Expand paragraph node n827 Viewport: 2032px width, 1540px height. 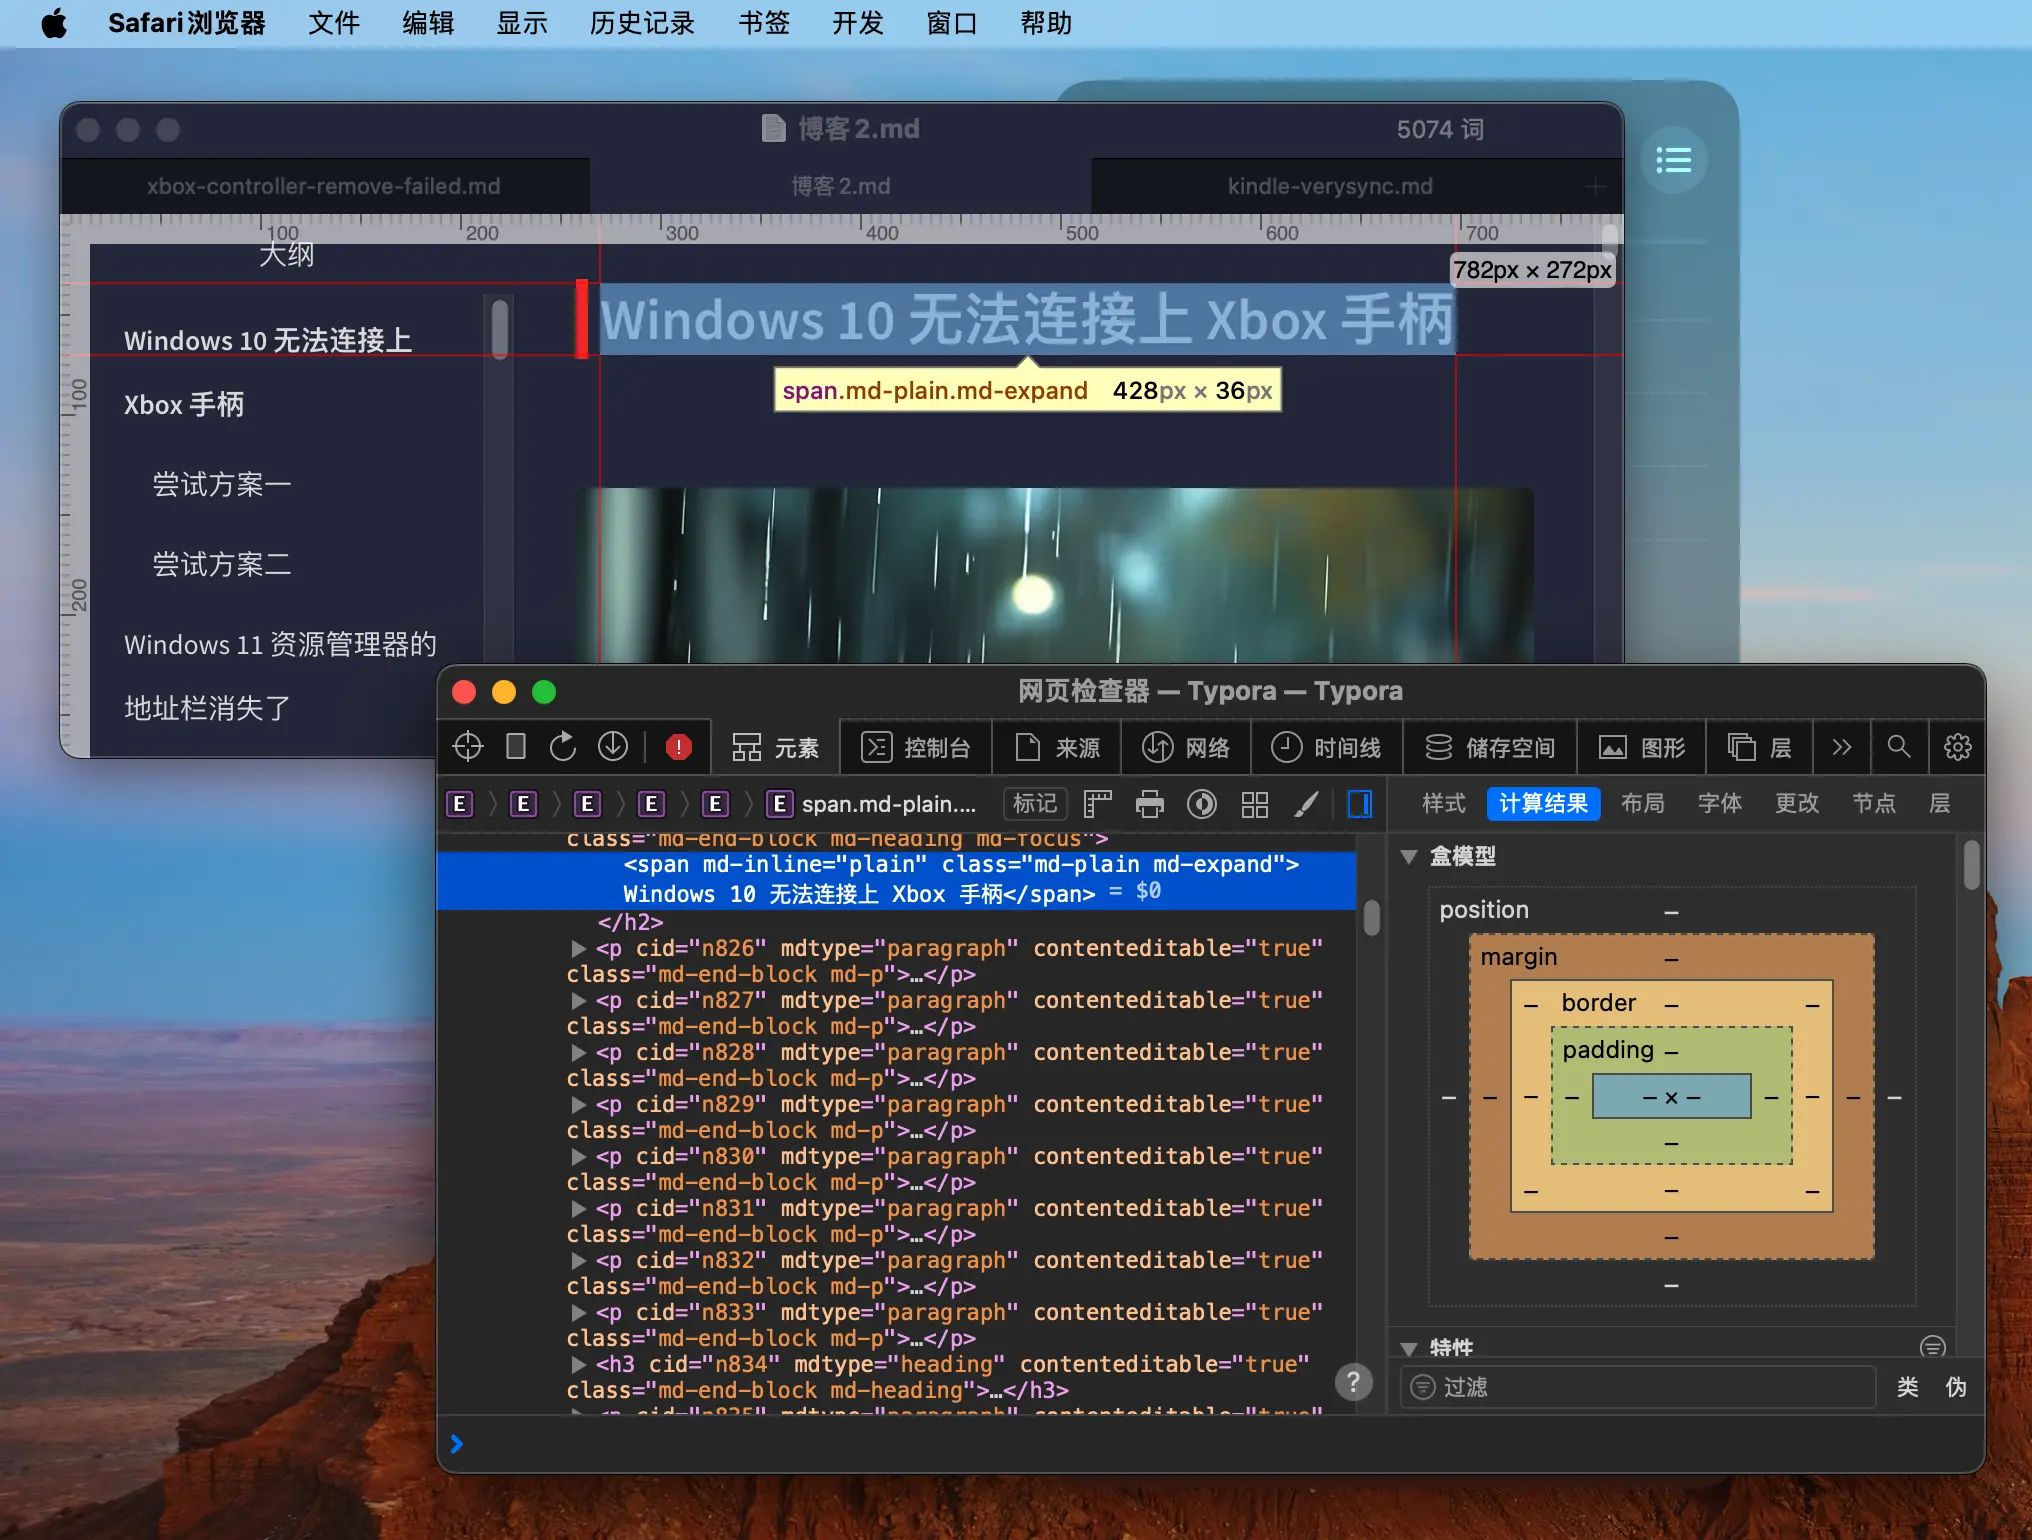pyautogui.click(x=579, y=999)
